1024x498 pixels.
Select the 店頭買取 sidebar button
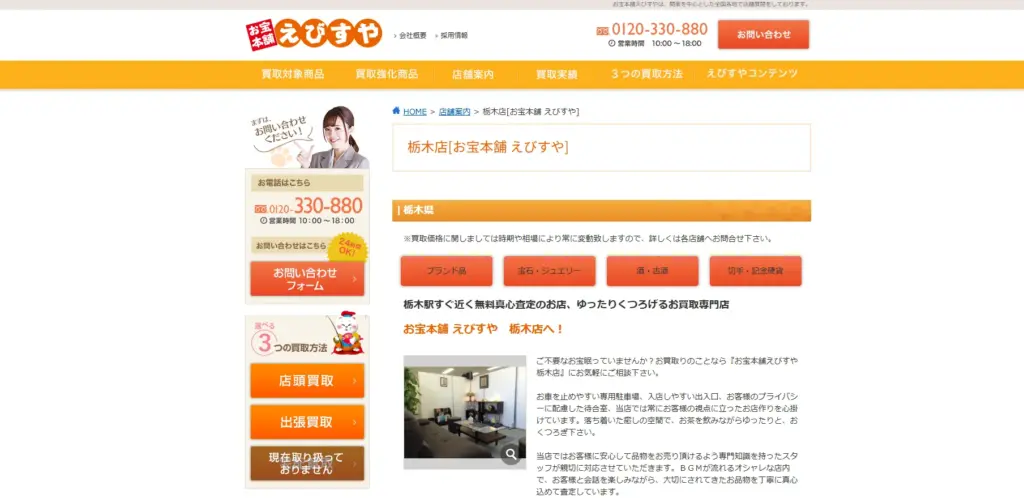point(307,381)
